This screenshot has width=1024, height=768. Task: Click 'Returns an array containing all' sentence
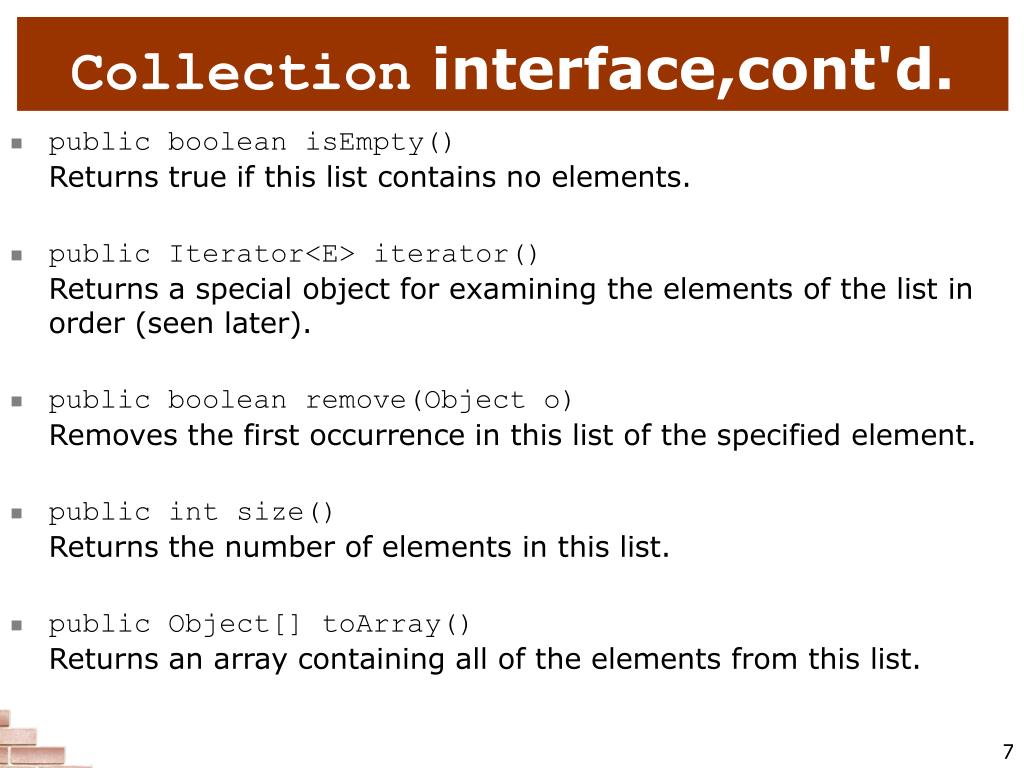(485, 659)
